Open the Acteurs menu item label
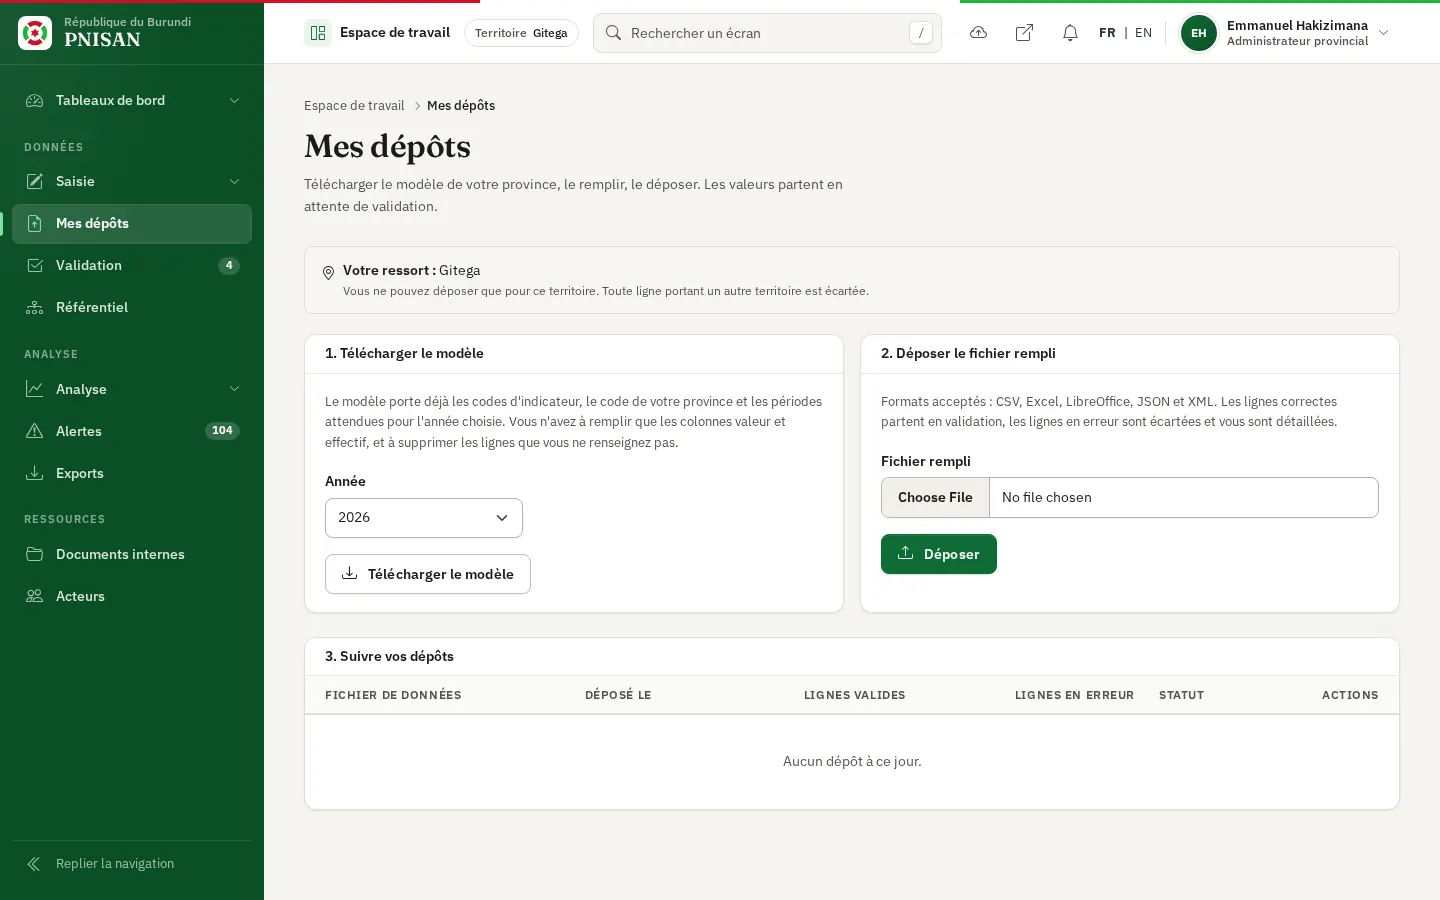Screen dimensions: 1440x900 80,596
